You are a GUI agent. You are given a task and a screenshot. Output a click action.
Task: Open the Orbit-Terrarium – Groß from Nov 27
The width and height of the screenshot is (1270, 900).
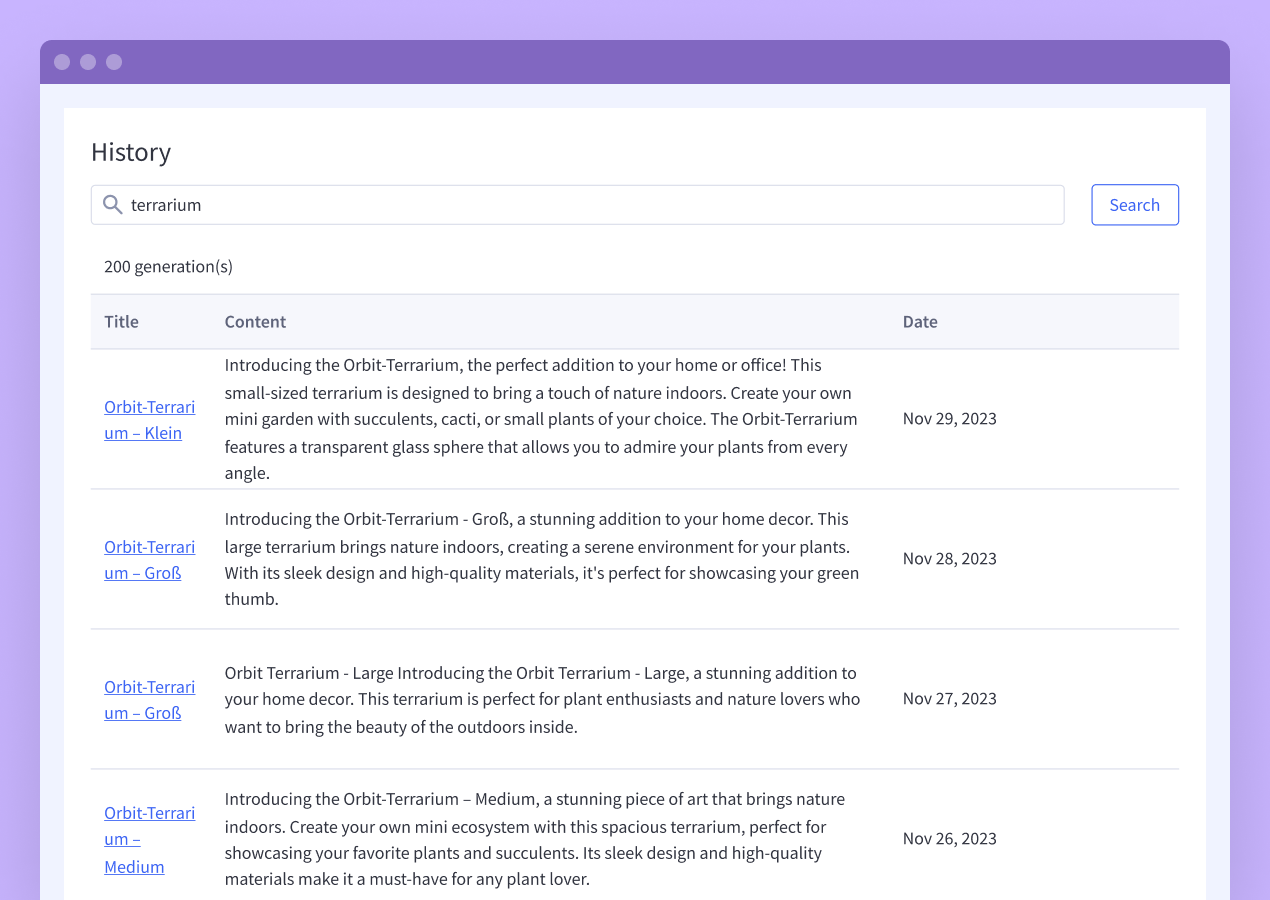coord(149,699)
